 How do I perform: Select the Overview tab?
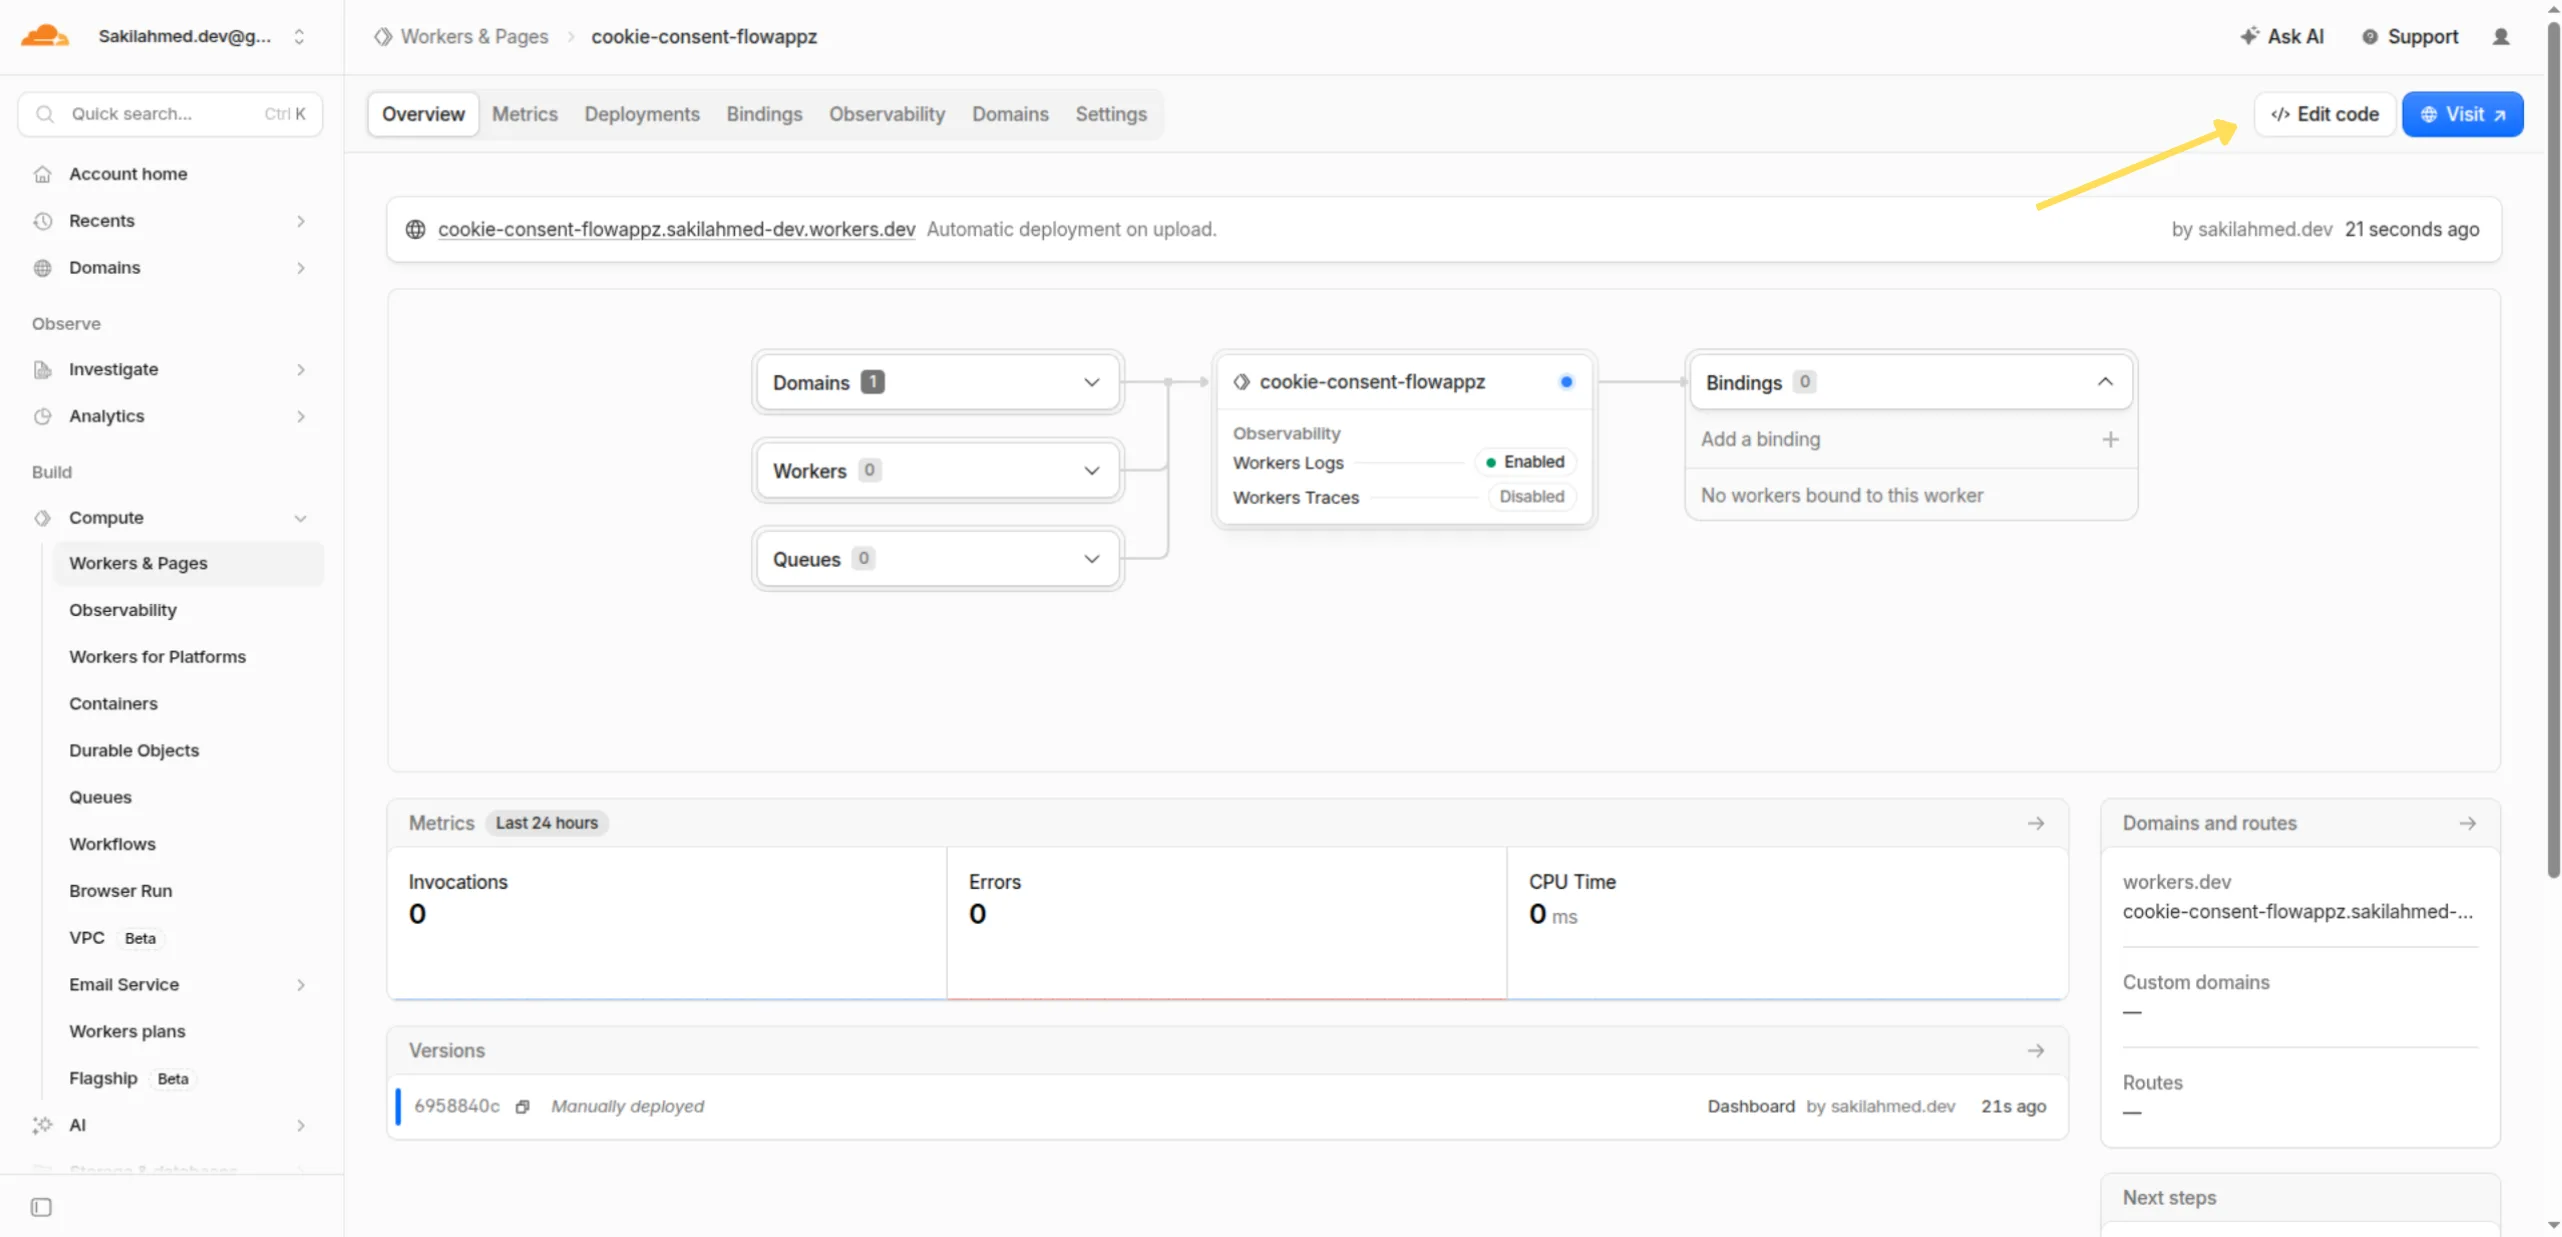click(423, 114)
